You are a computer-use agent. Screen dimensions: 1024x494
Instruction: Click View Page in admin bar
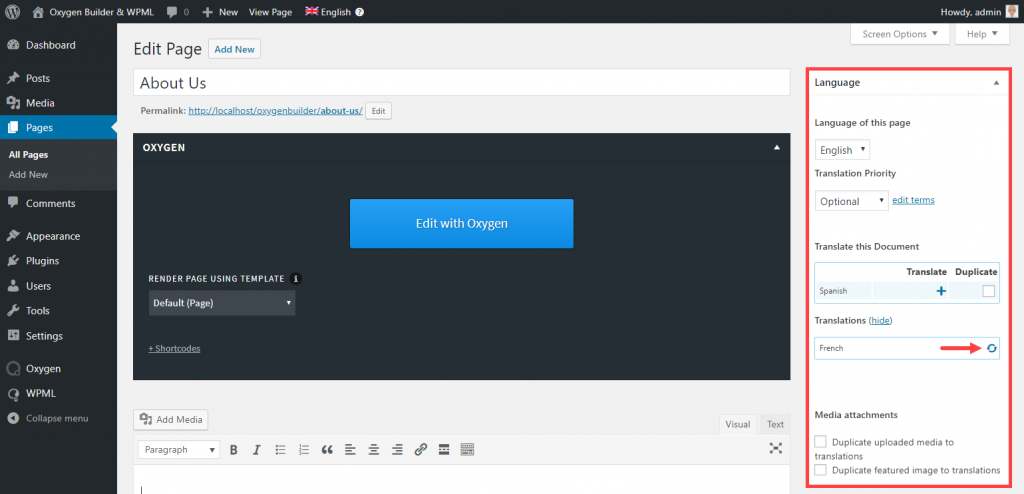[x=270, y=12]
